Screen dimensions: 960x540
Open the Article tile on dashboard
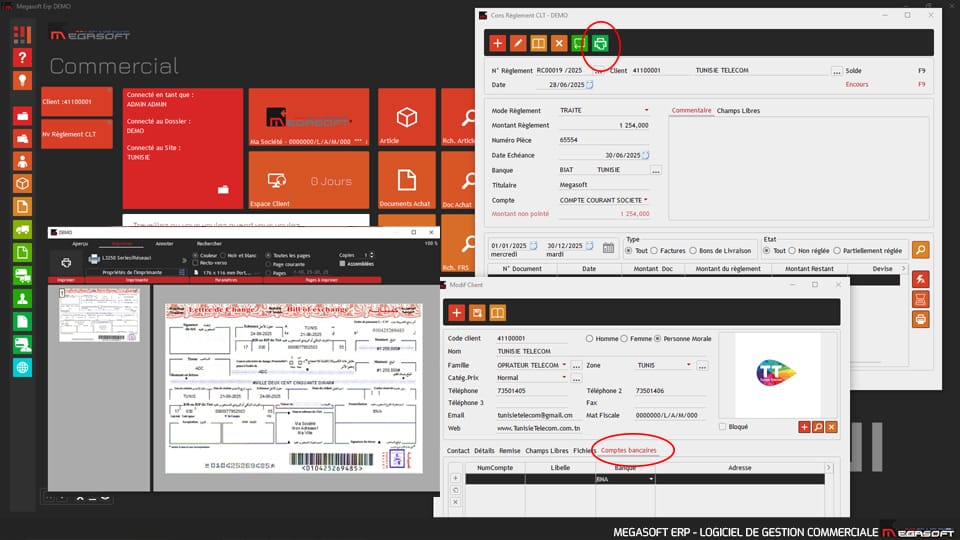(x=406, y=120)
